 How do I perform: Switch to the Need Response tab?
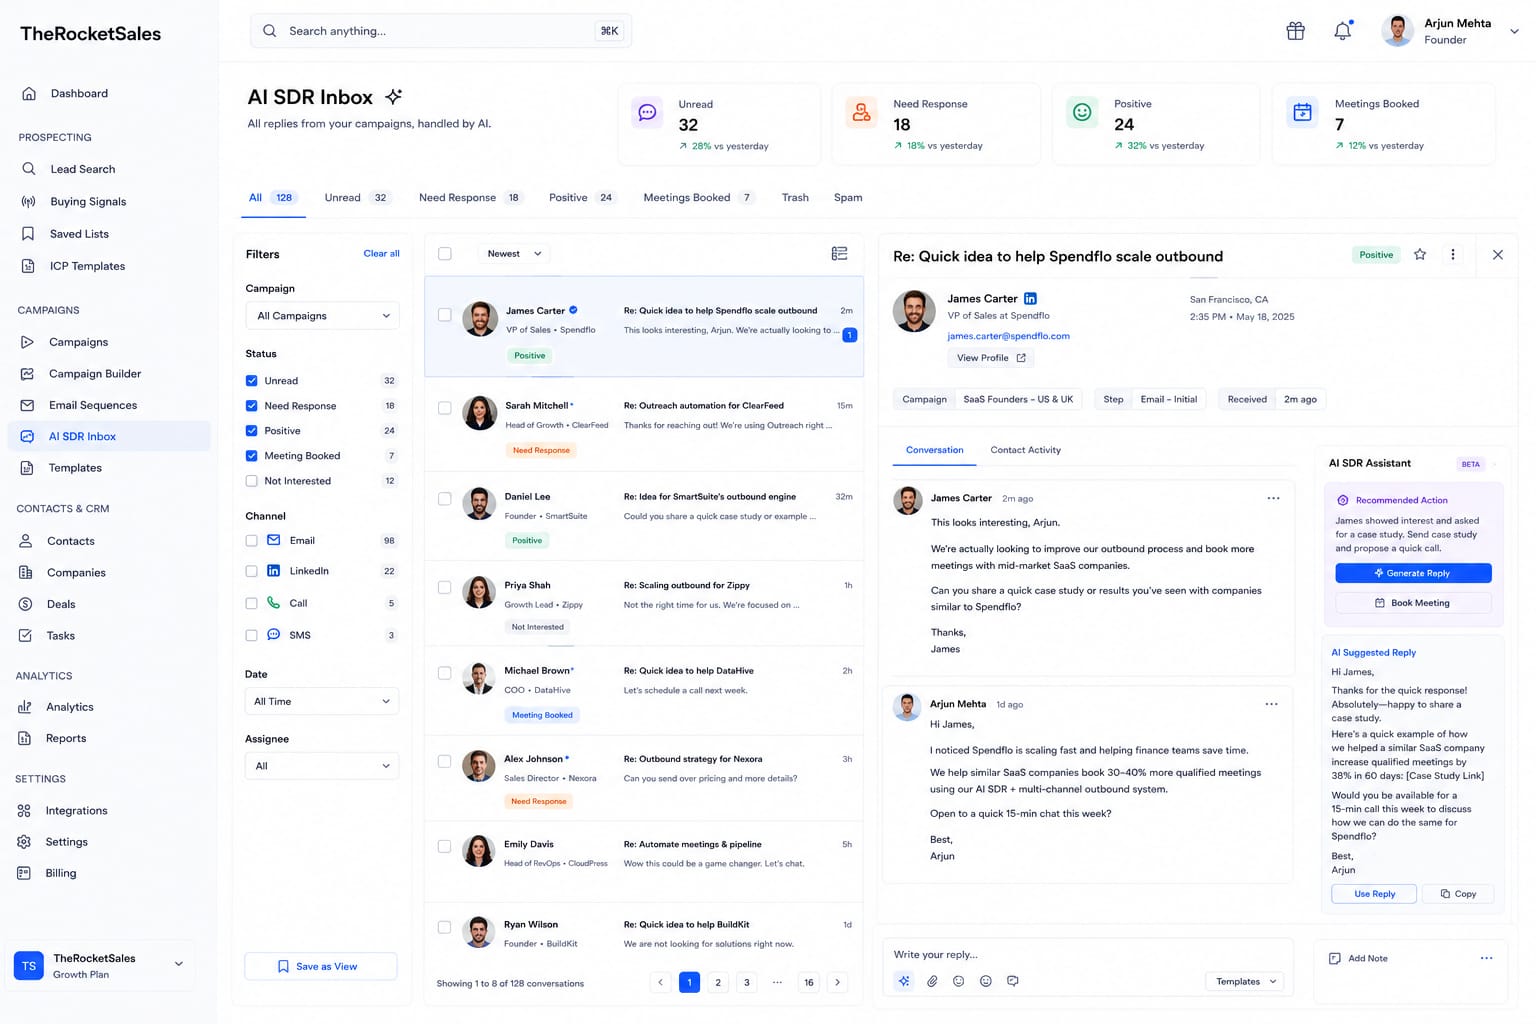point(470,197)
